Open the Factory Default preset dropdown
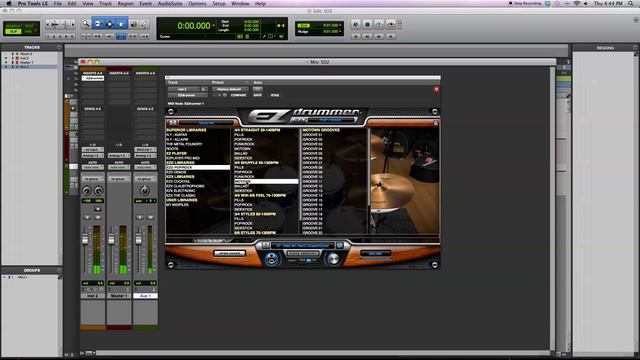 click(230, 89)
